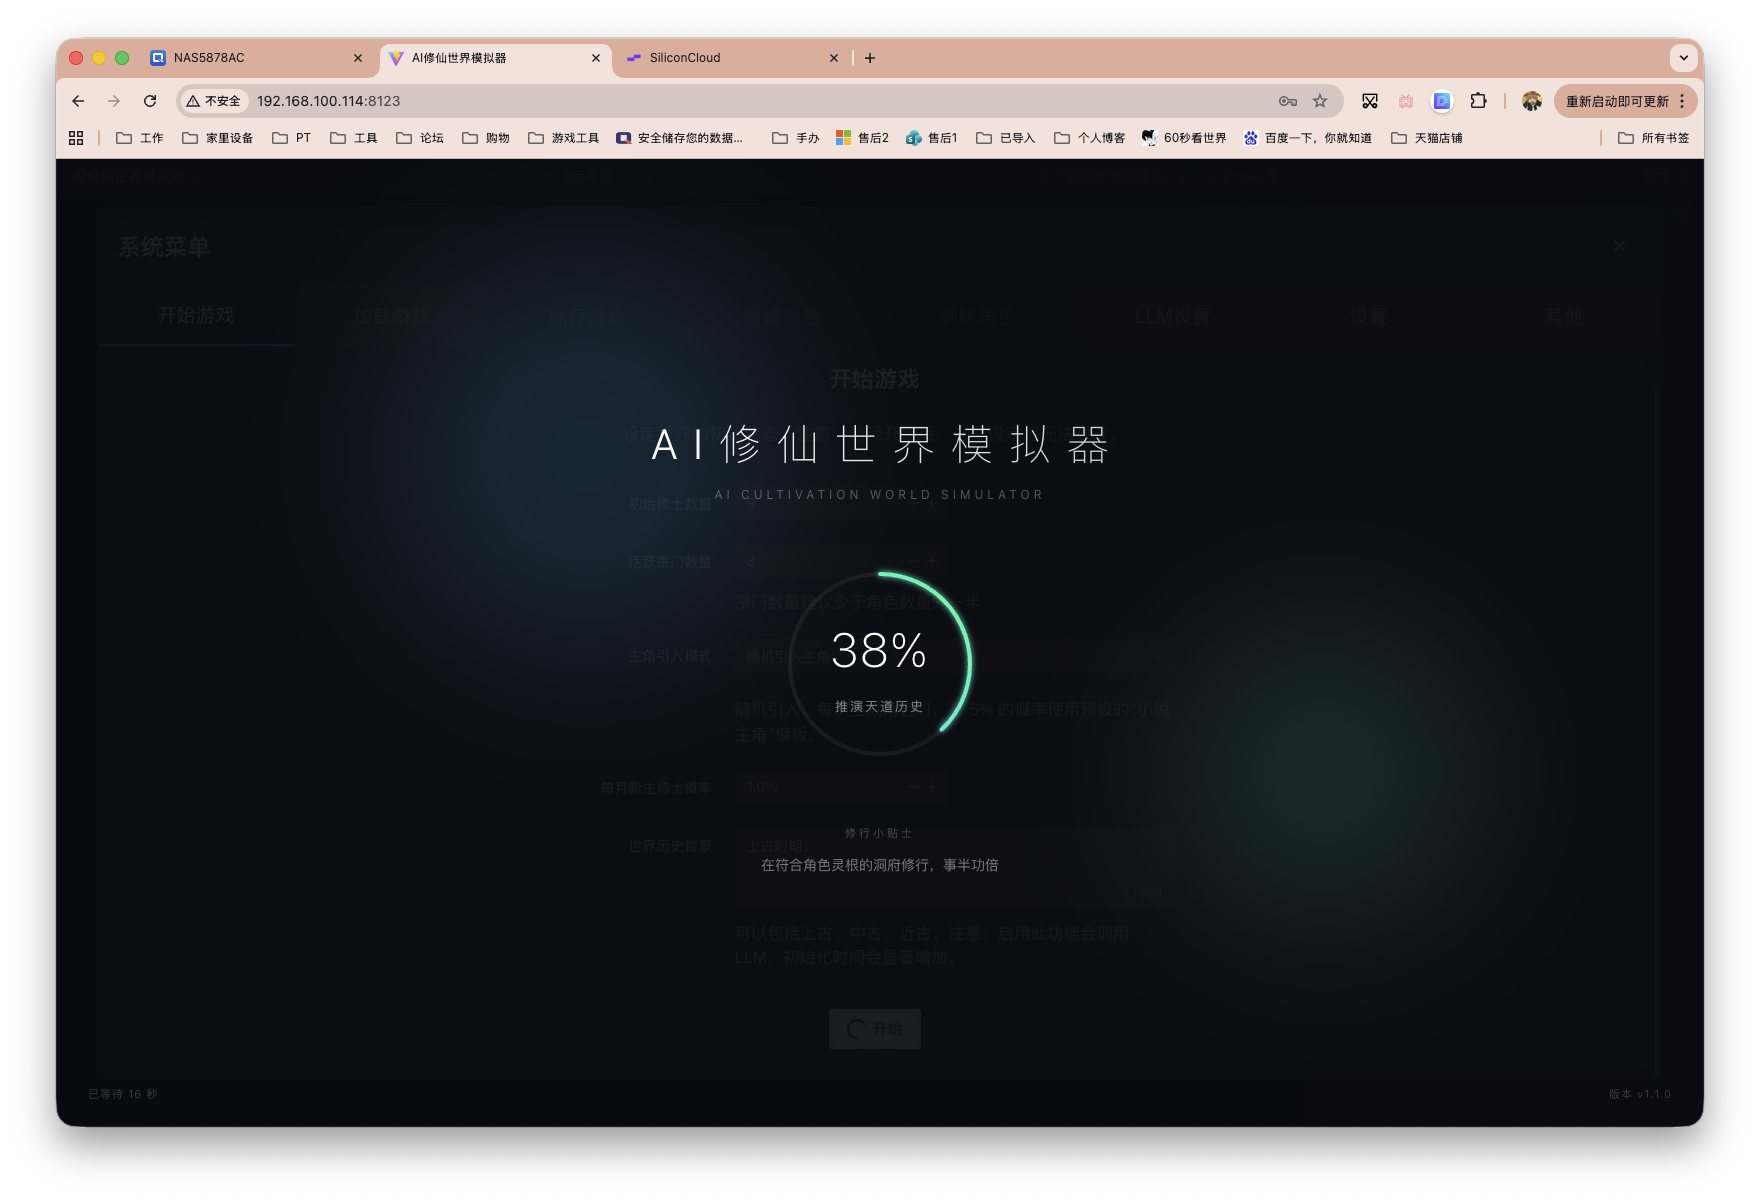The image size is (1760, 1201).
Task: Launch the pink TV extension icon
Action: tap(1405, 101)
